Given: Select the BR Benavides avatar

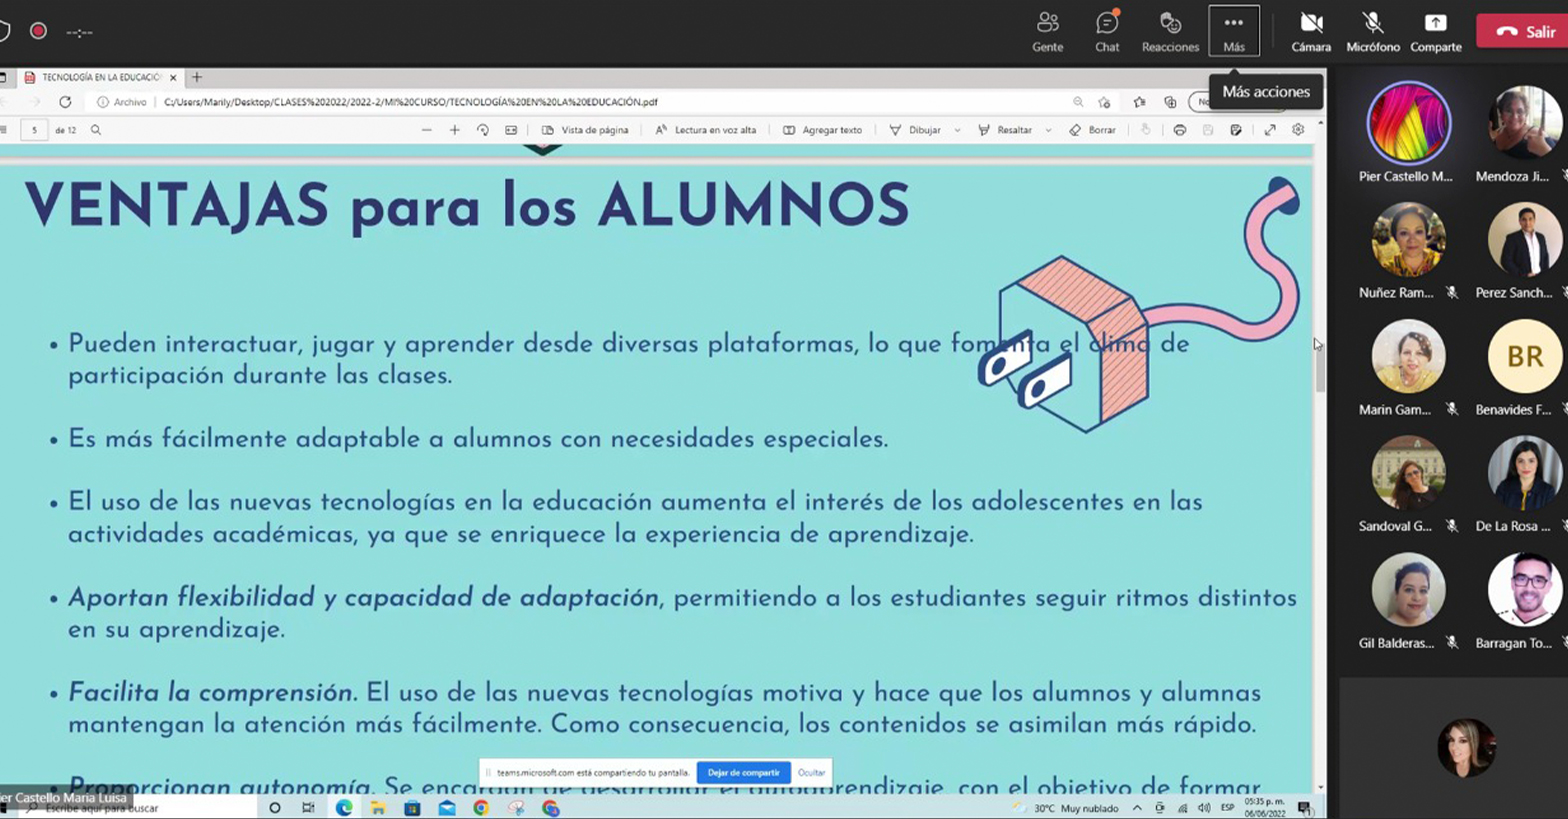Looking at the screenshot, I should [x=1525, y=356].
